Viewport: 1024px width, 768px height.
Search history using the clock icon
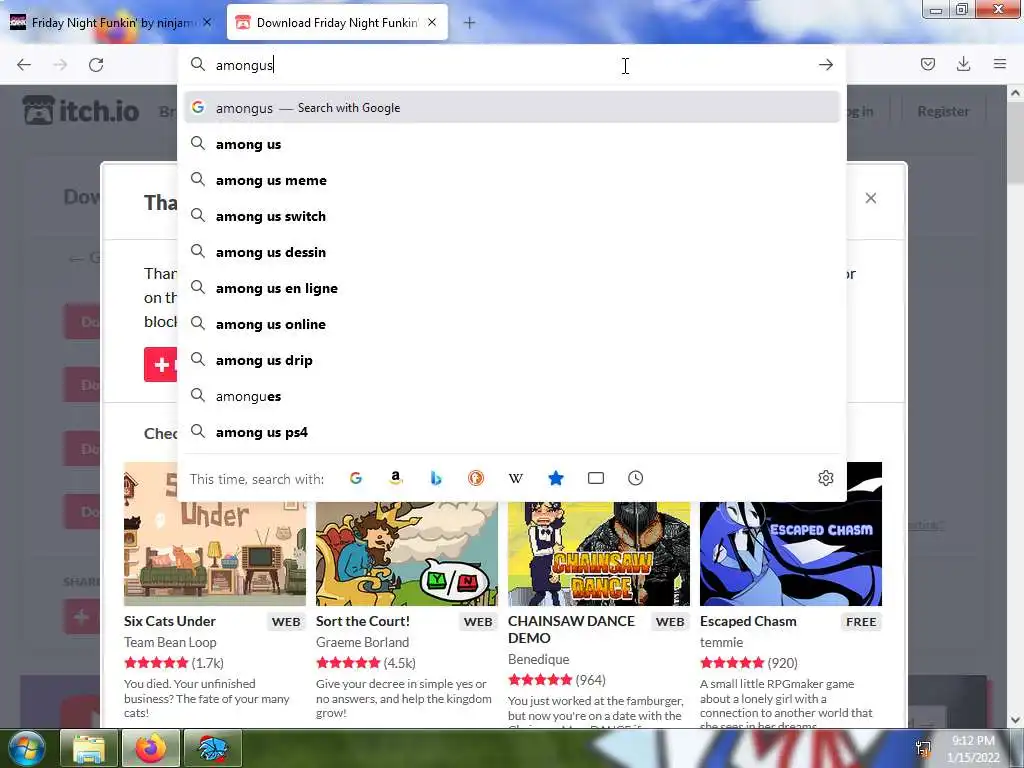pyautogui.click(x=635, y=478)
